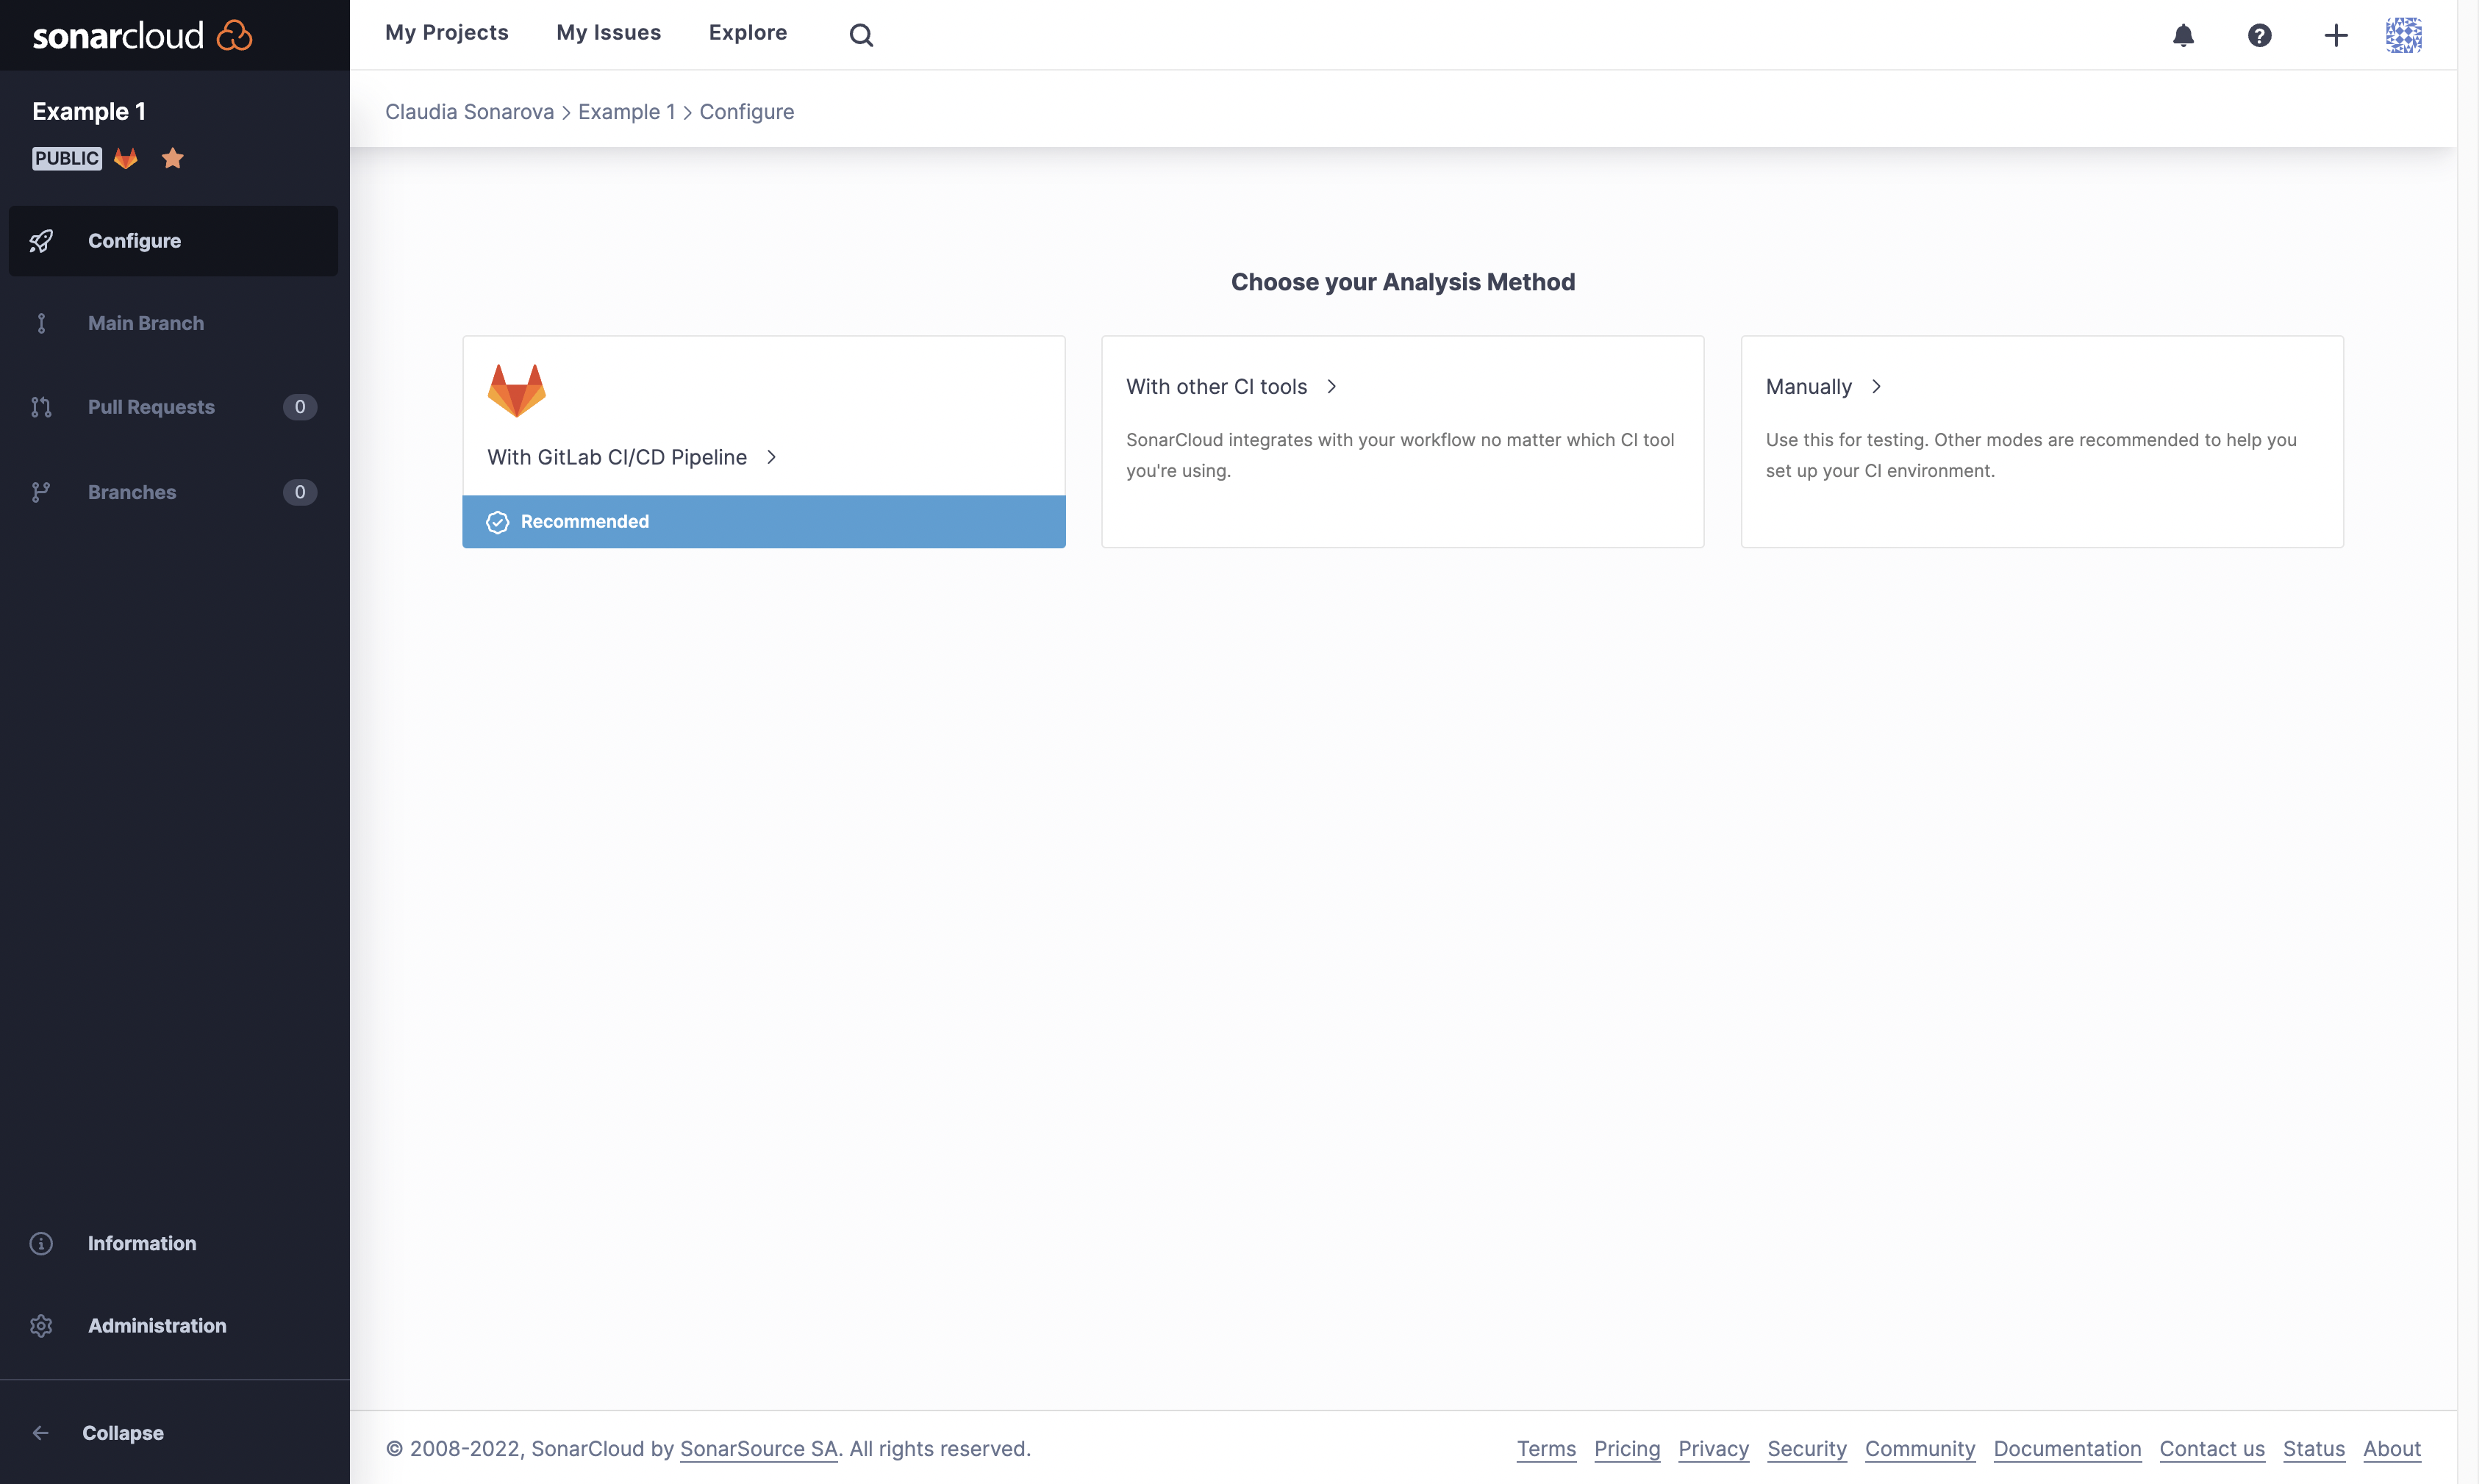Open the Community footer link
Viewport: 2482px width, 1484px height.
pos(1920,1449)
